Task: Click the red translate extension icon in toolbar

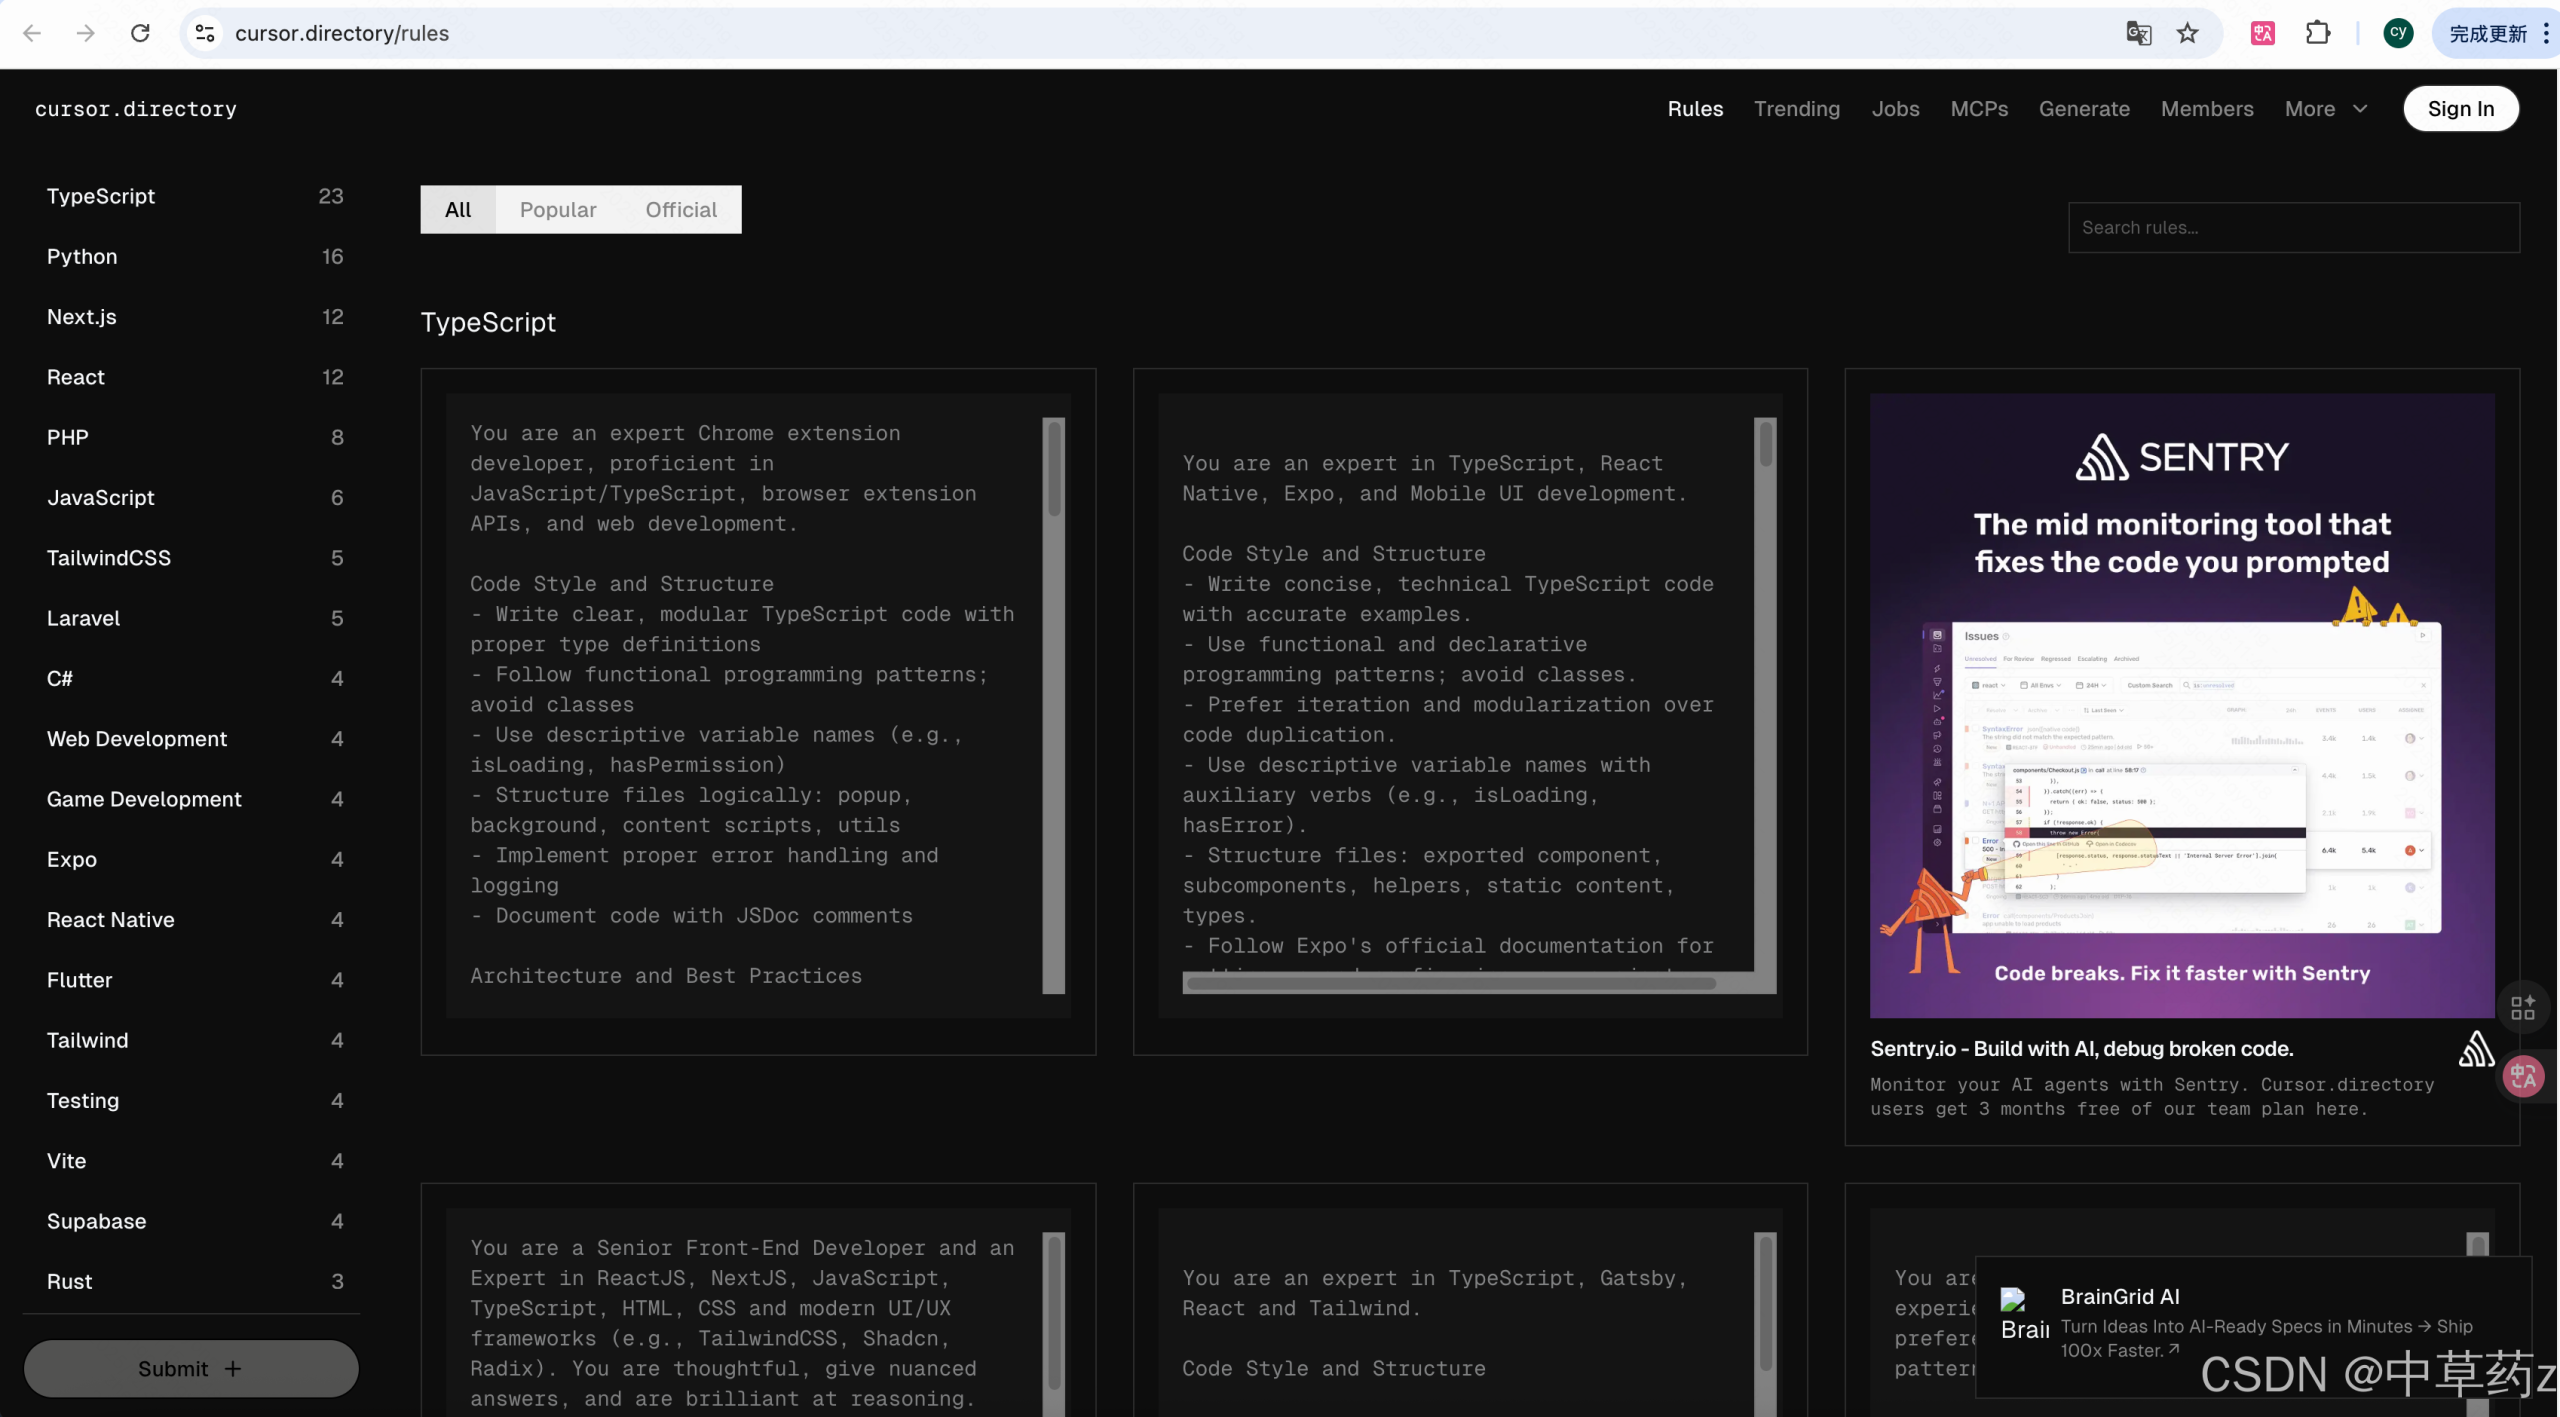Action: [2262, 33]
